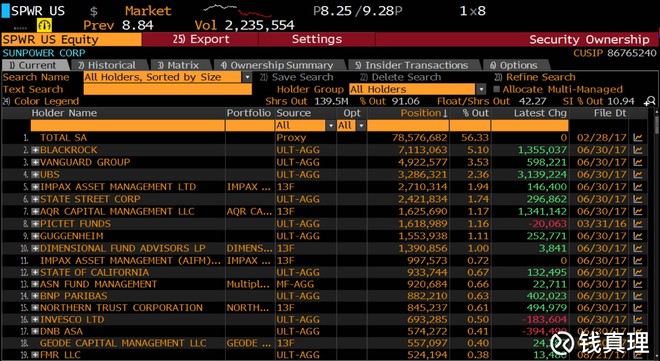Open the Color Legend

click(x=41, y=101)
